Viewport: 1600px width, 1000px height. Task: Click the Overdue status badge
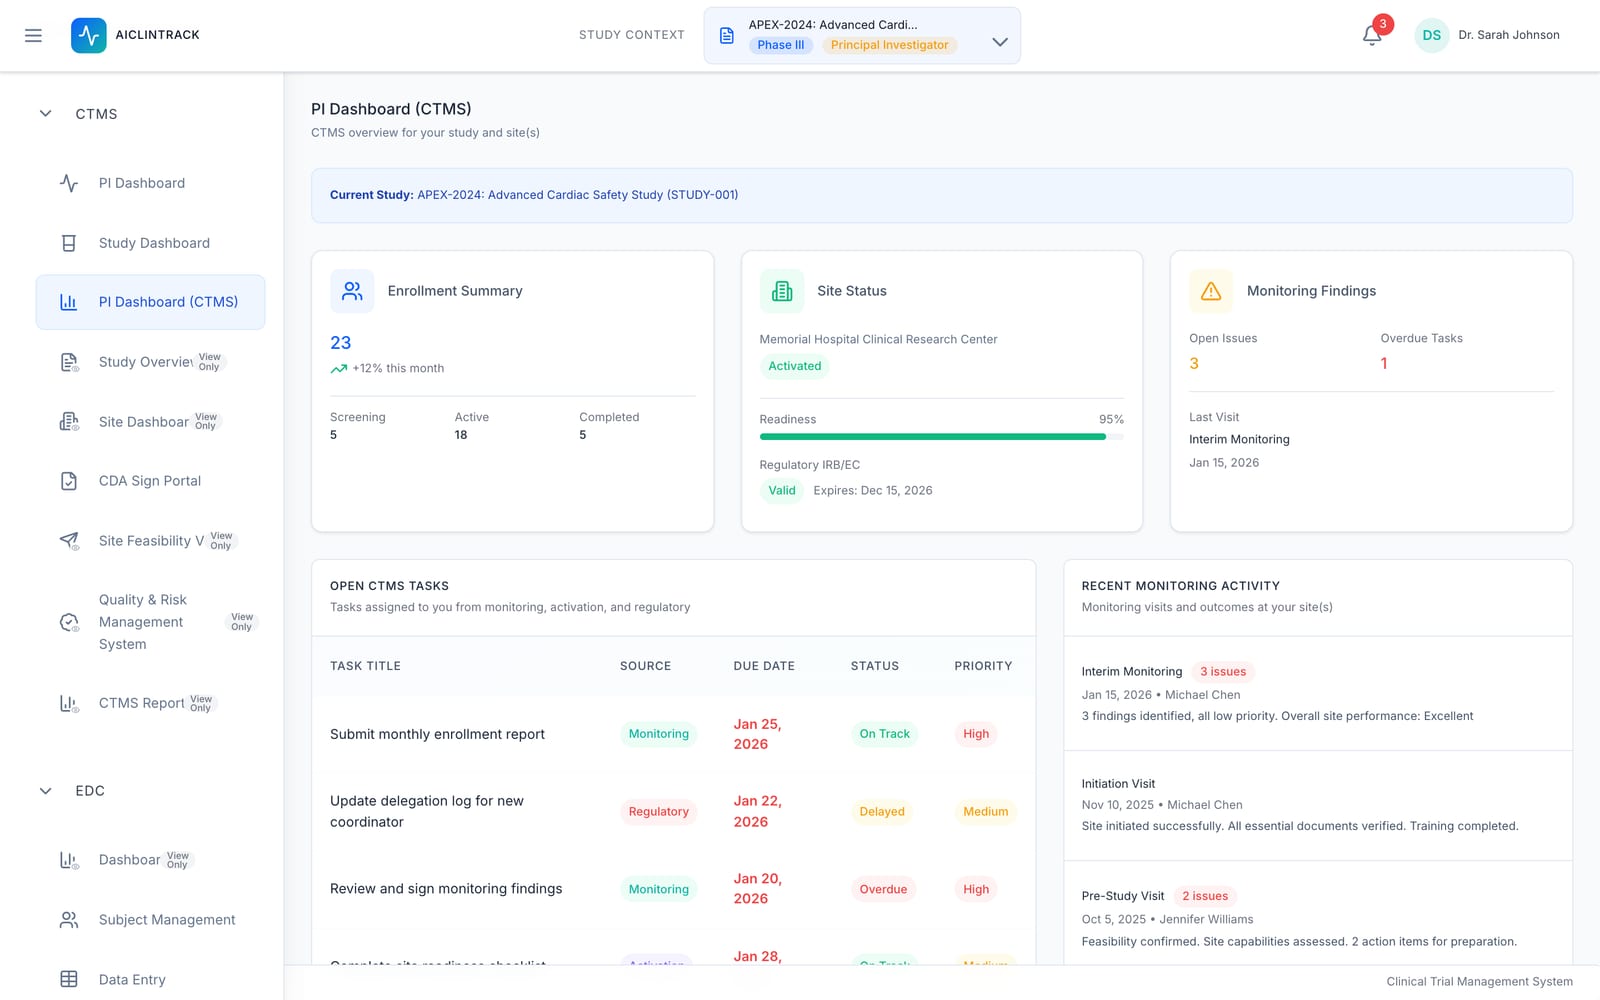click(x=883, y=889)
